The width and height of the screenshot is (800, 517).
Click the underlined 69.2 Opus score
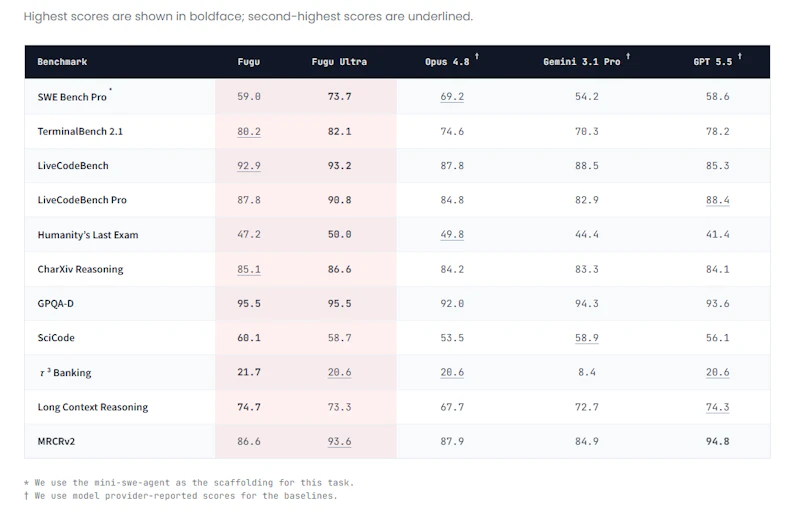(452, 97)
